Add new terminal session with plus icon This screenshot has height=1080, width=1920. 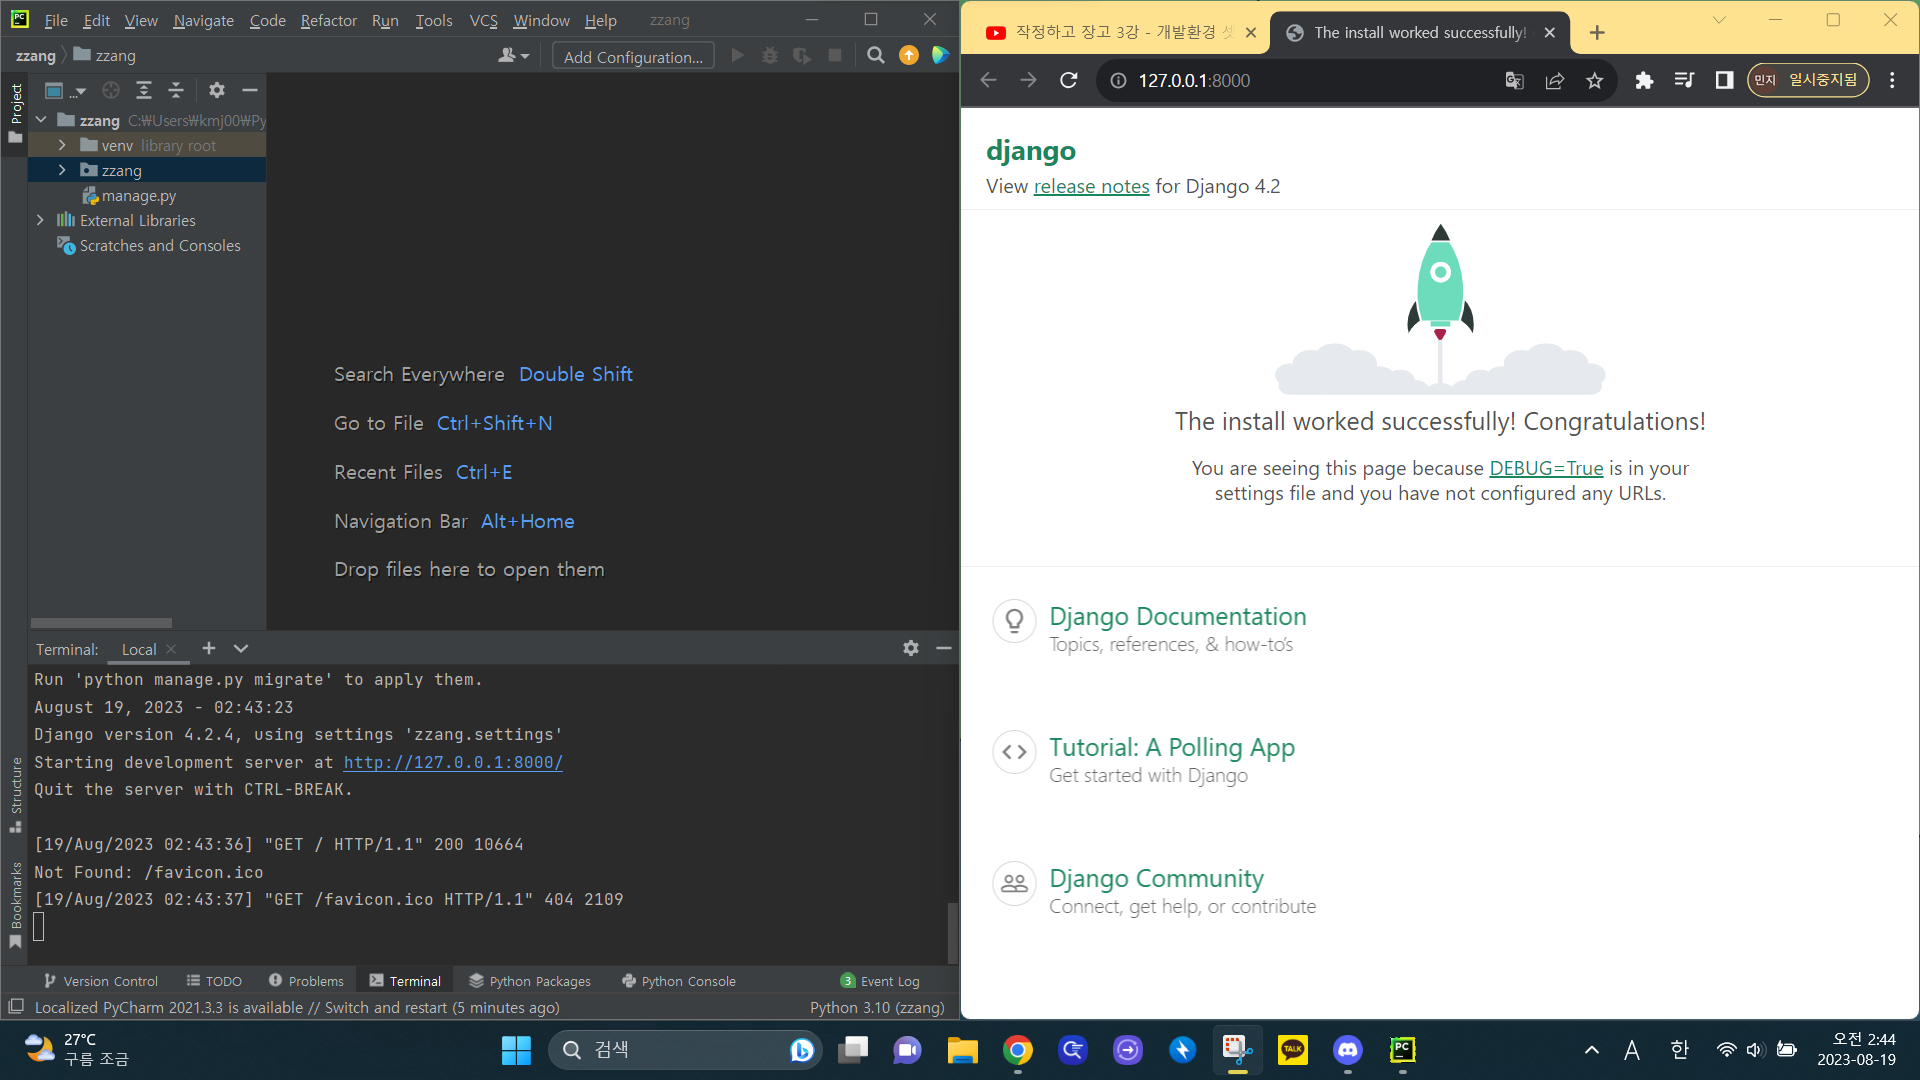click(209, 648)
